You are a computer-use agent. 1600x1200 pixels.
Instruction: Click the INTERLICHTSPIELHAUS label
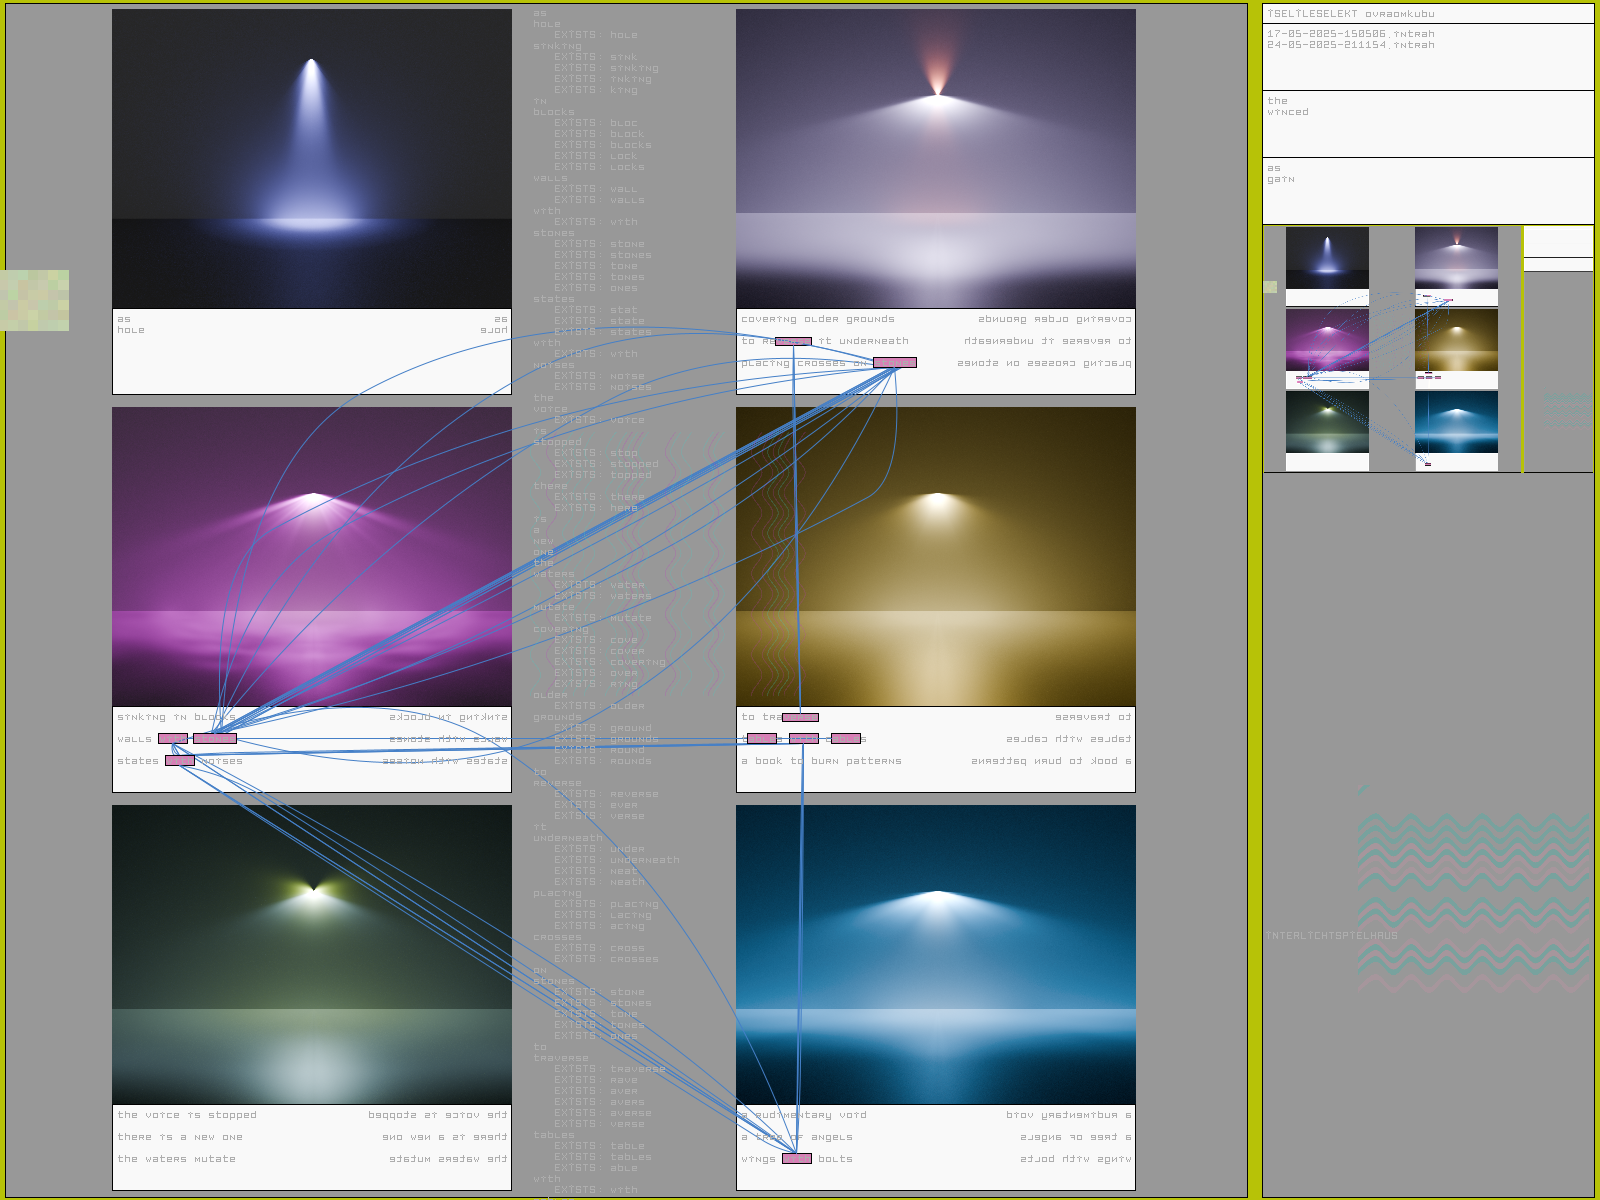(1331, 936)
